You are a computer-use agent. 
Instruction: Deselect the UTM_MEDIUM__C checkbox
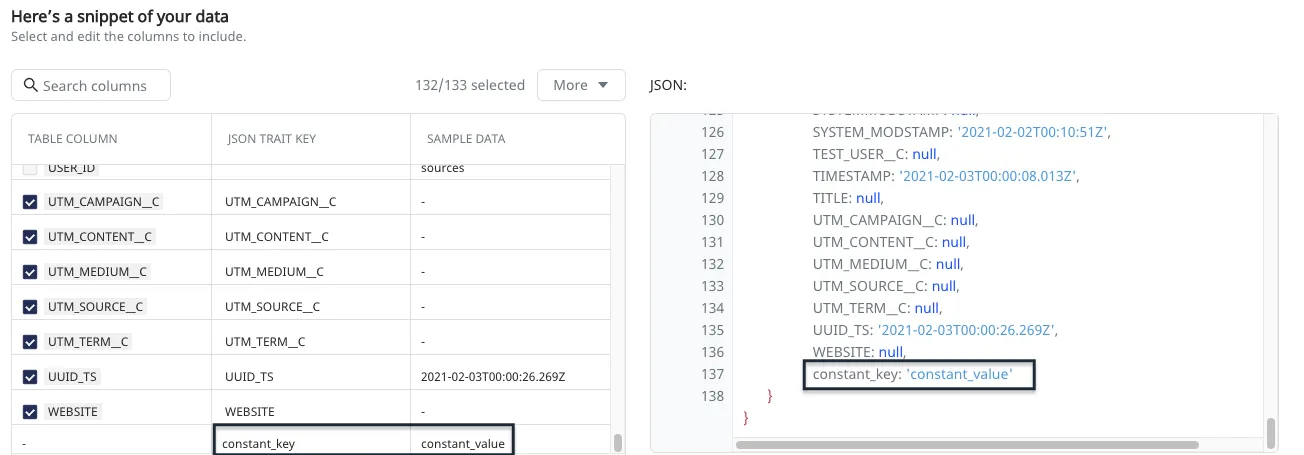tap(30, 272)
